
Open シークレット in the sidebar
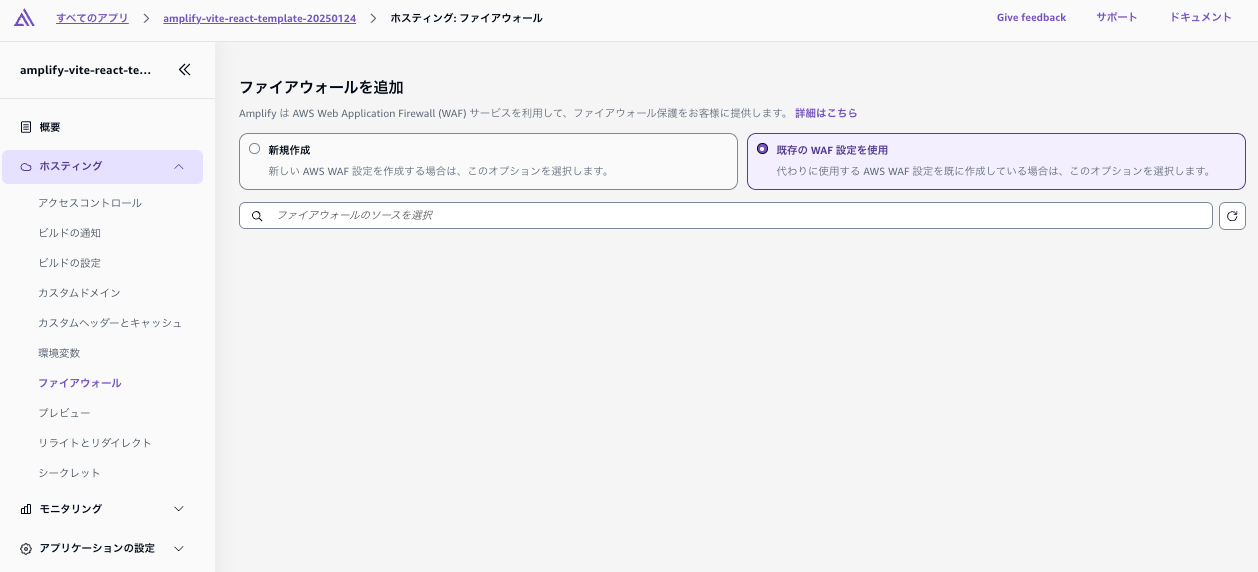pyautogui.click(x=69, y=473)
